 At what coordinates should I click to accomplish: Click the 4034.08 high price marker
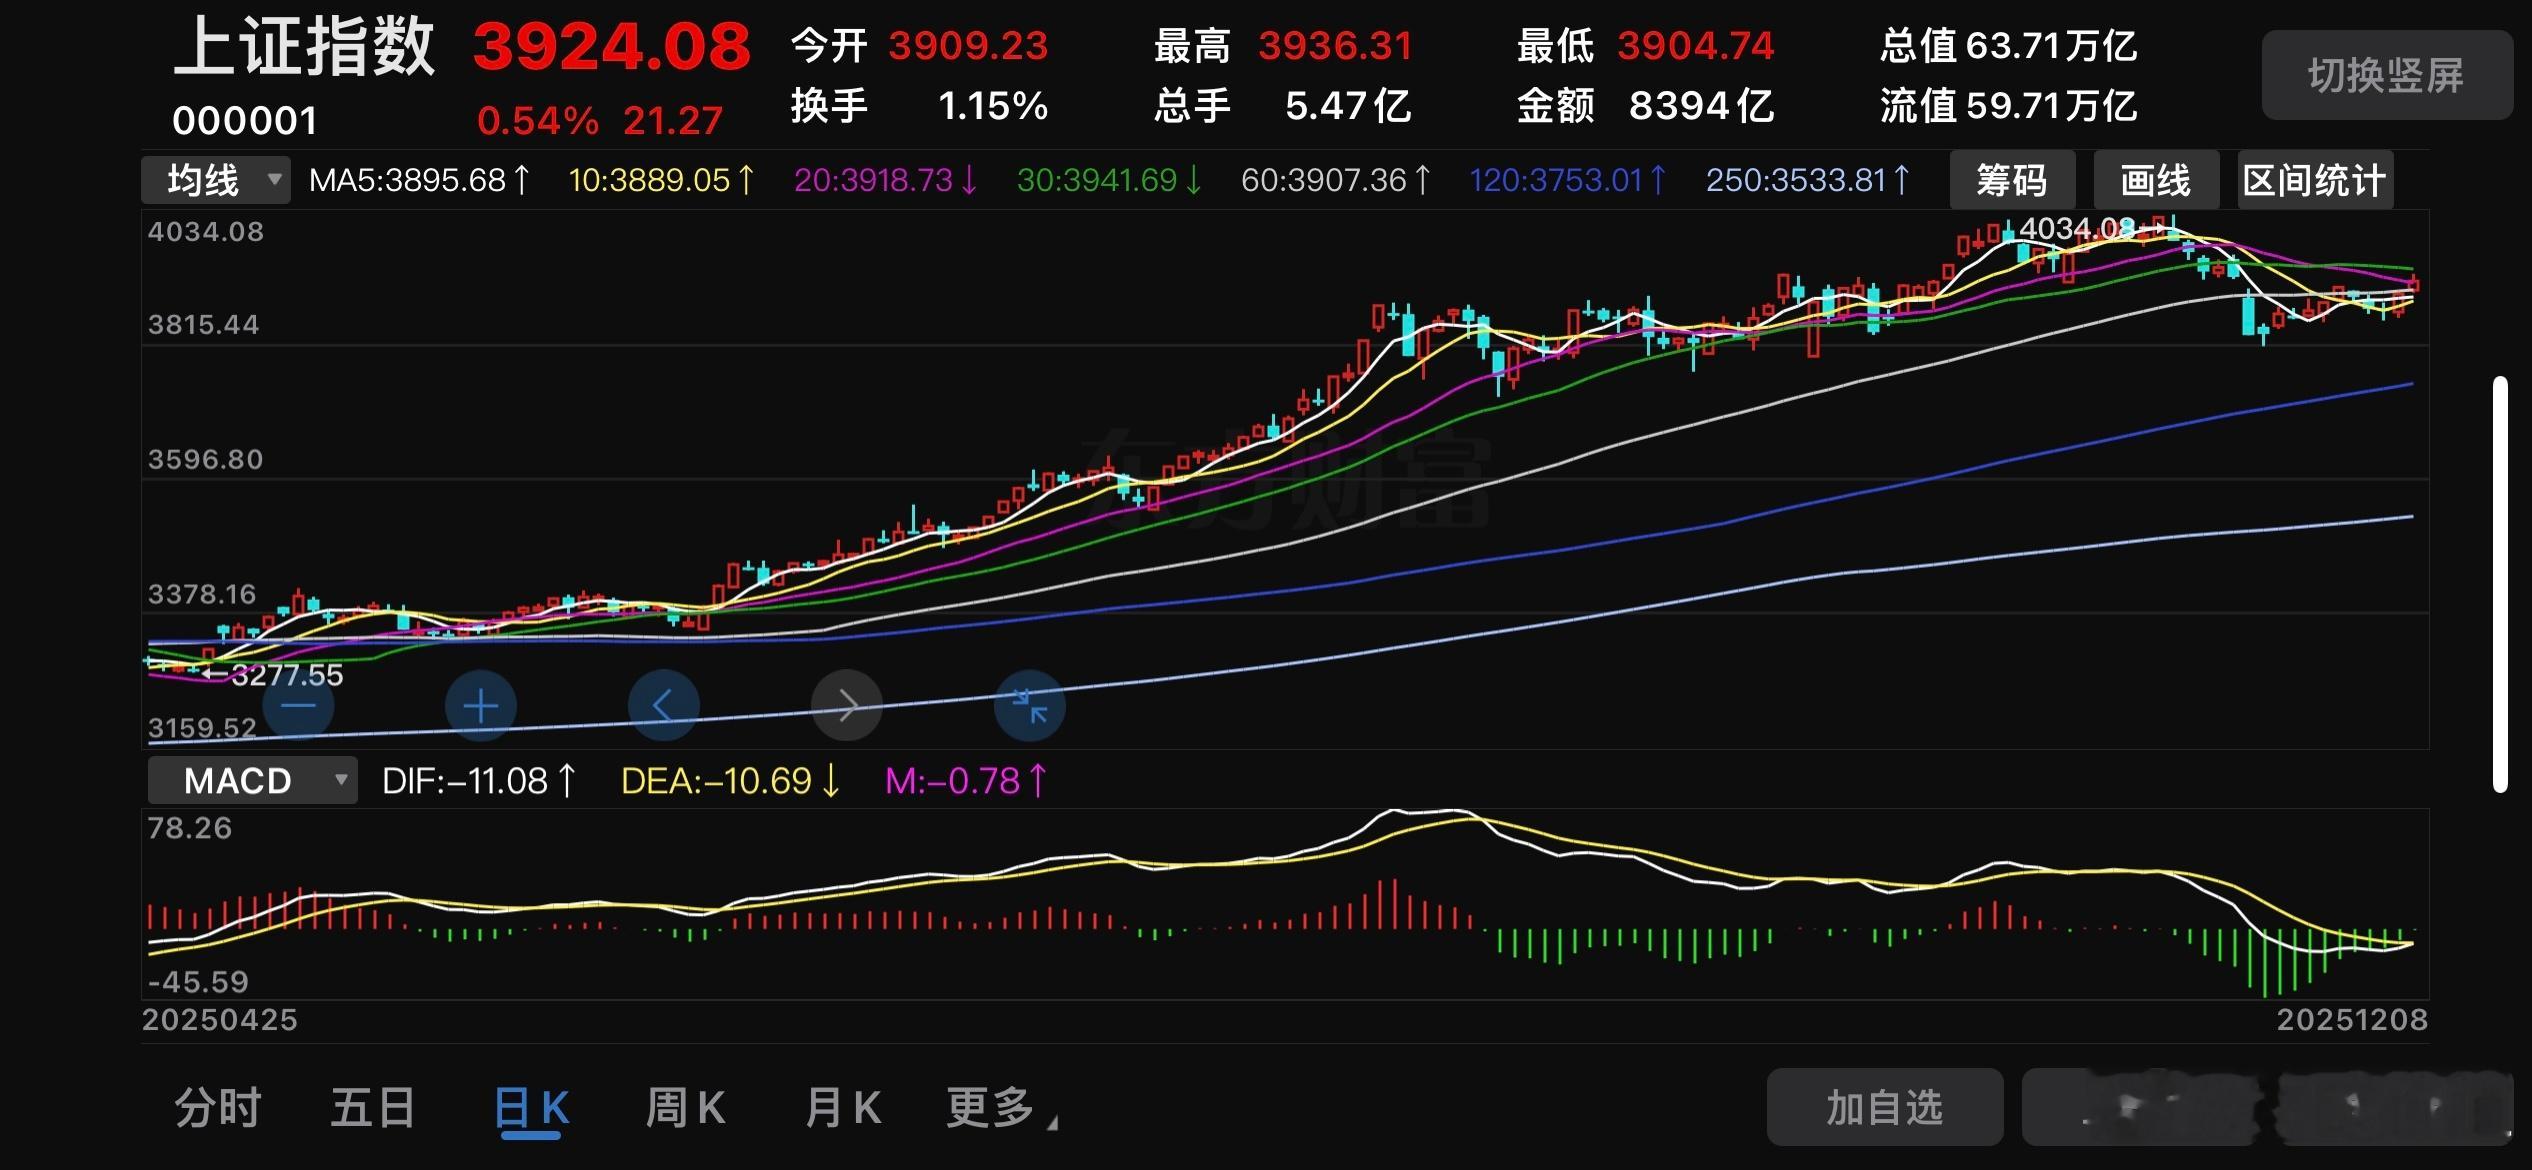coord(2076,229)
